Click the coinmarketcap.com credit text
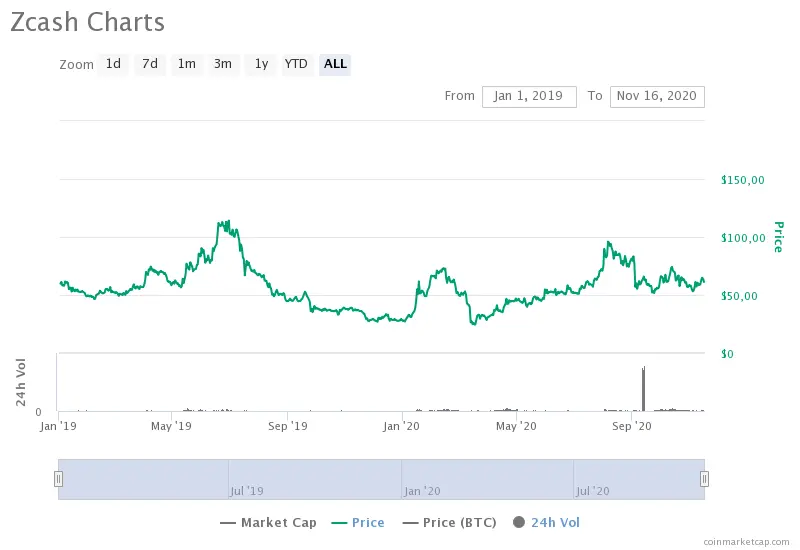The image size is (800, 550). click(746, 541)
